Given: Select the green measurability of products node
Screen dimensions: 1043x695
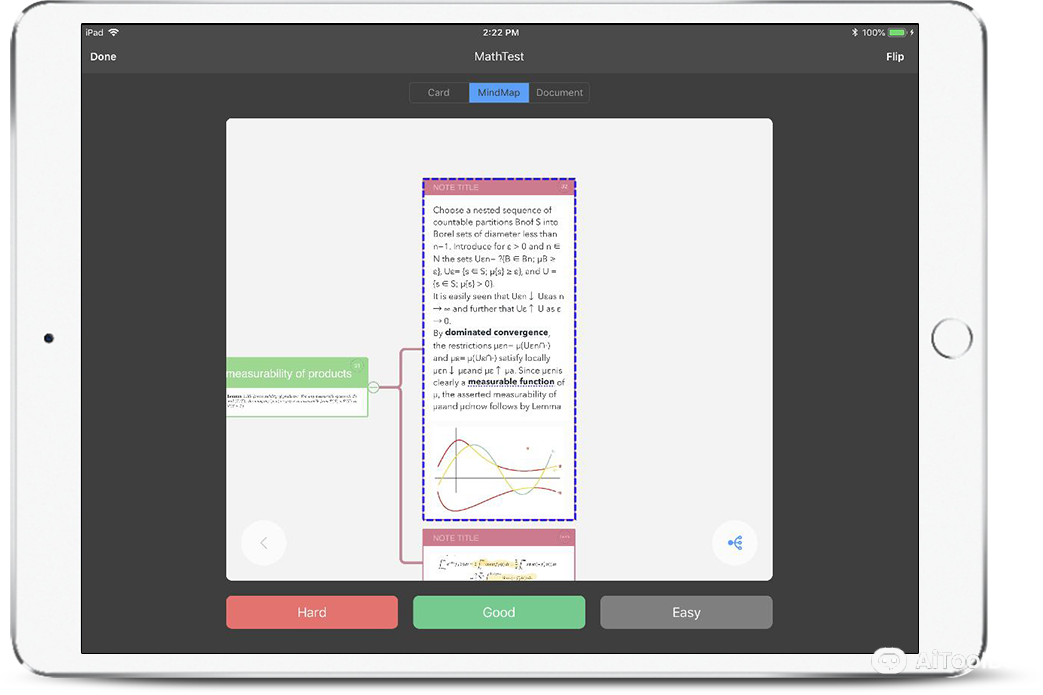Looking at the screenshot, I should pyautogui.click(x=290, y=374).
